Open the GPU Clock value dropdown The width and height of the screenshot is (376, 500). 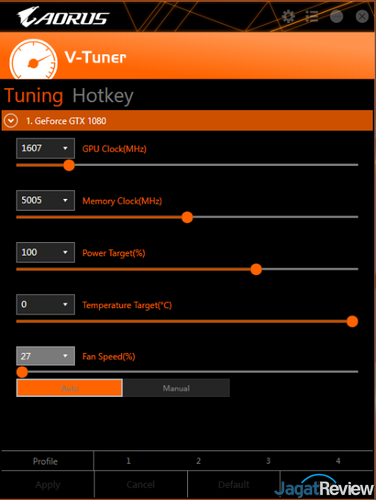[x=45, y=148]
